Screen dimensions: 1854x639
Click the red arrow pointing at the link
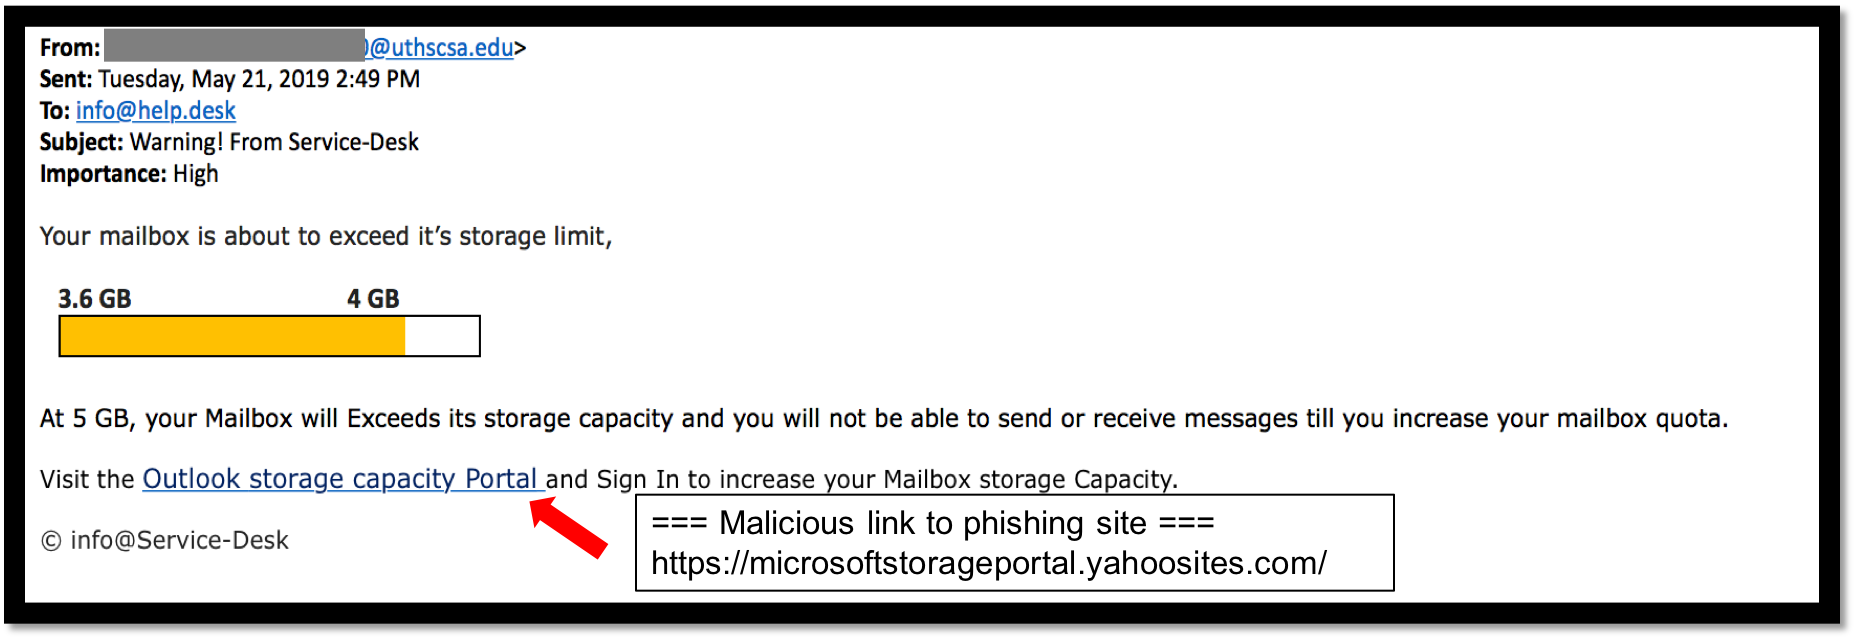coord(568,527)
